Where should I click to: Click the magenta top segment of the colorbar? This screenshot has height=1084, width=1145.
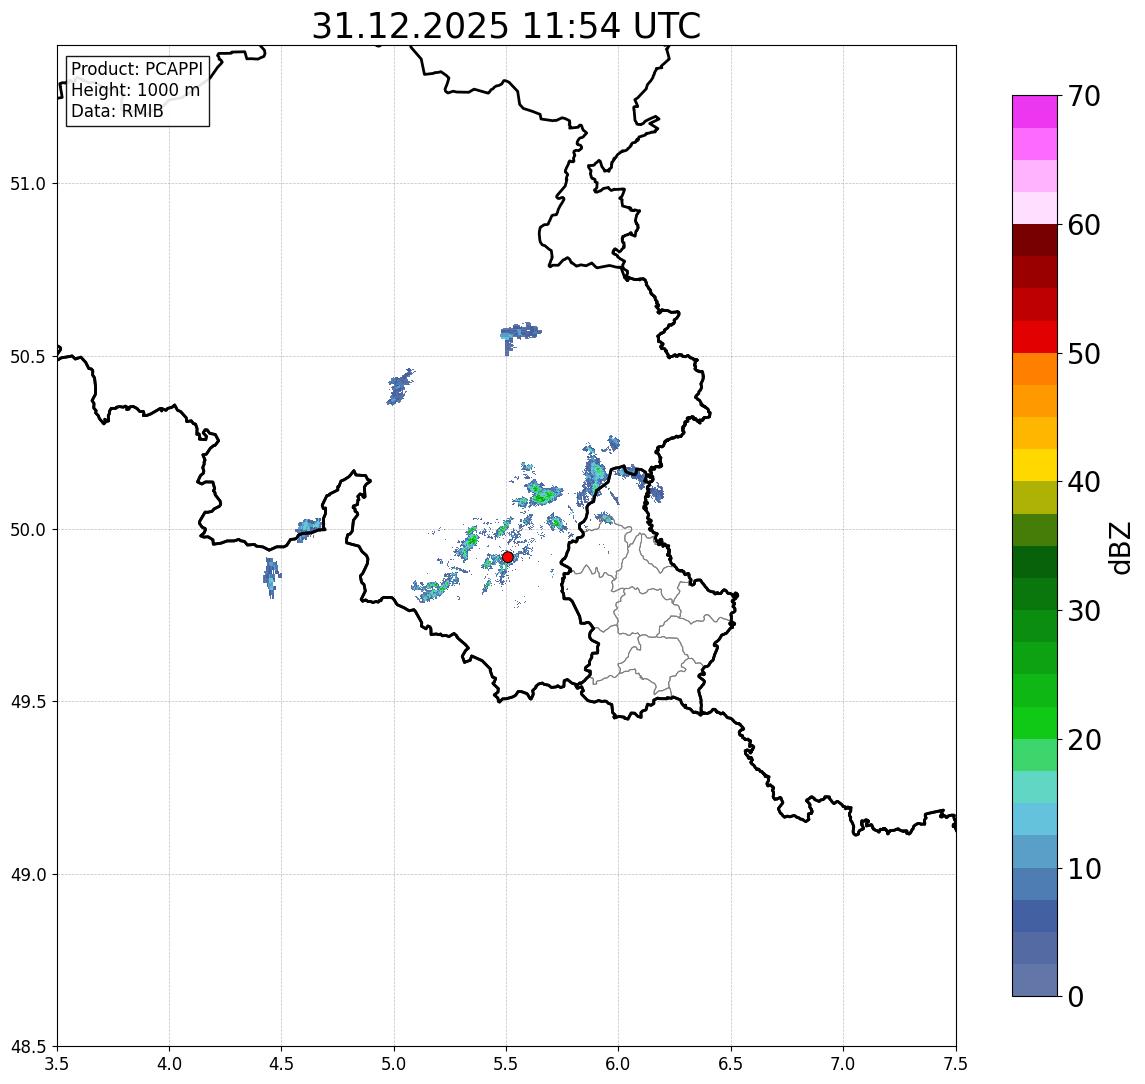[x=1035, y=112]
